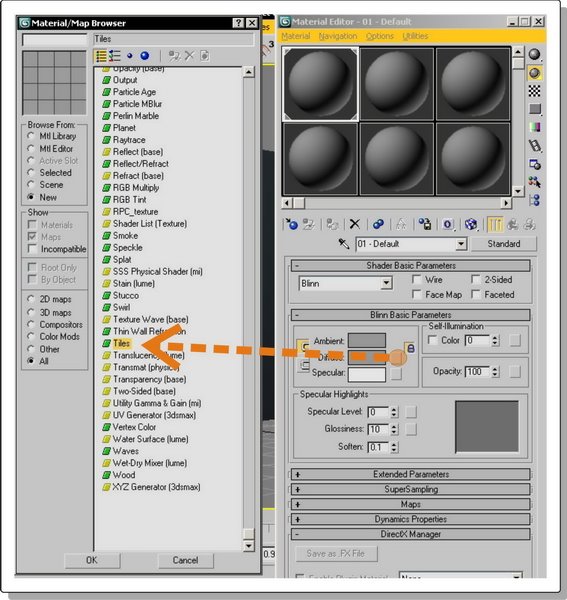Click Map Browser list scroll down arrow
The image size is (567, 600).
pos(249,546)
